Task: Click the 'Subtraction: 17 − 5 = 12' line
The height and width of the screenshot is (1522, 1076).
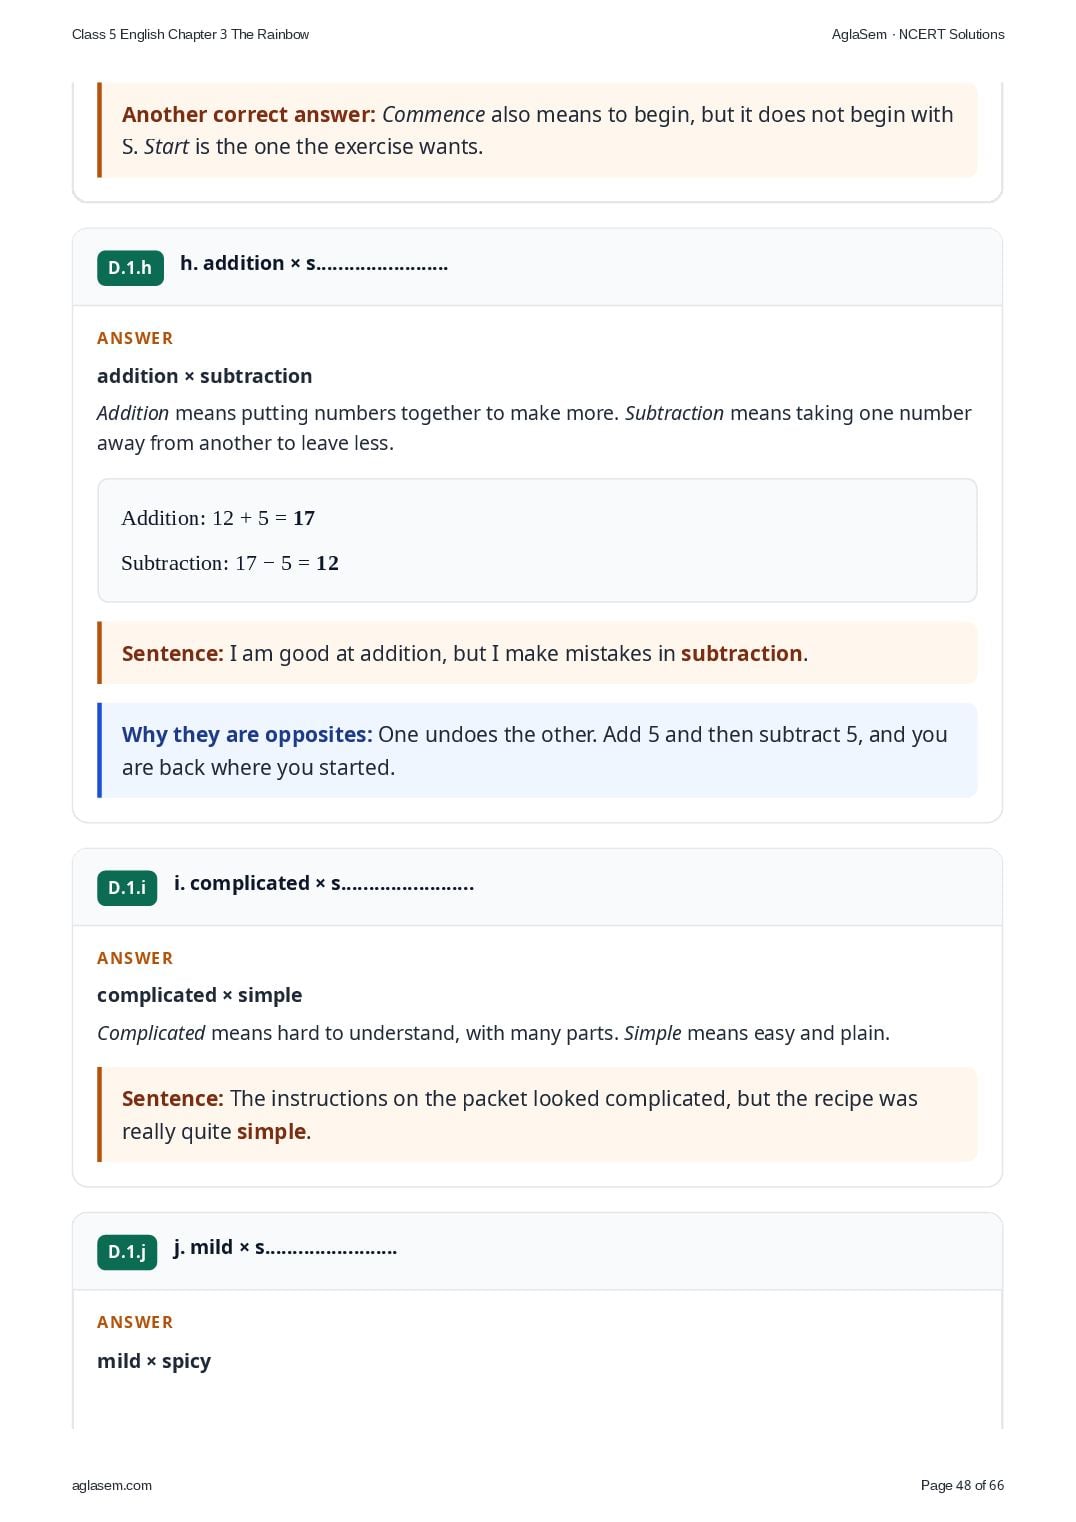Action: [230, 563]
